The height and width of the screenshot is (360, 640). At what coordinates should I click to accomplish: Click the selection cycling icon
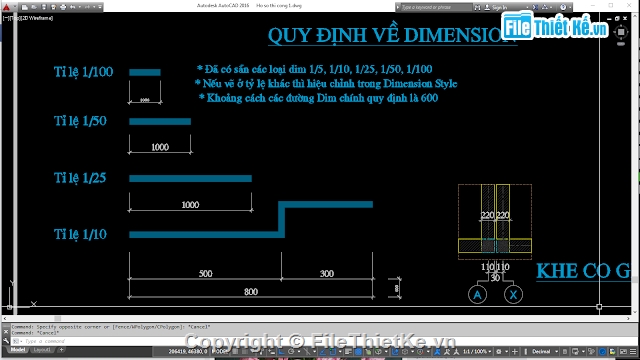(368, 351)
